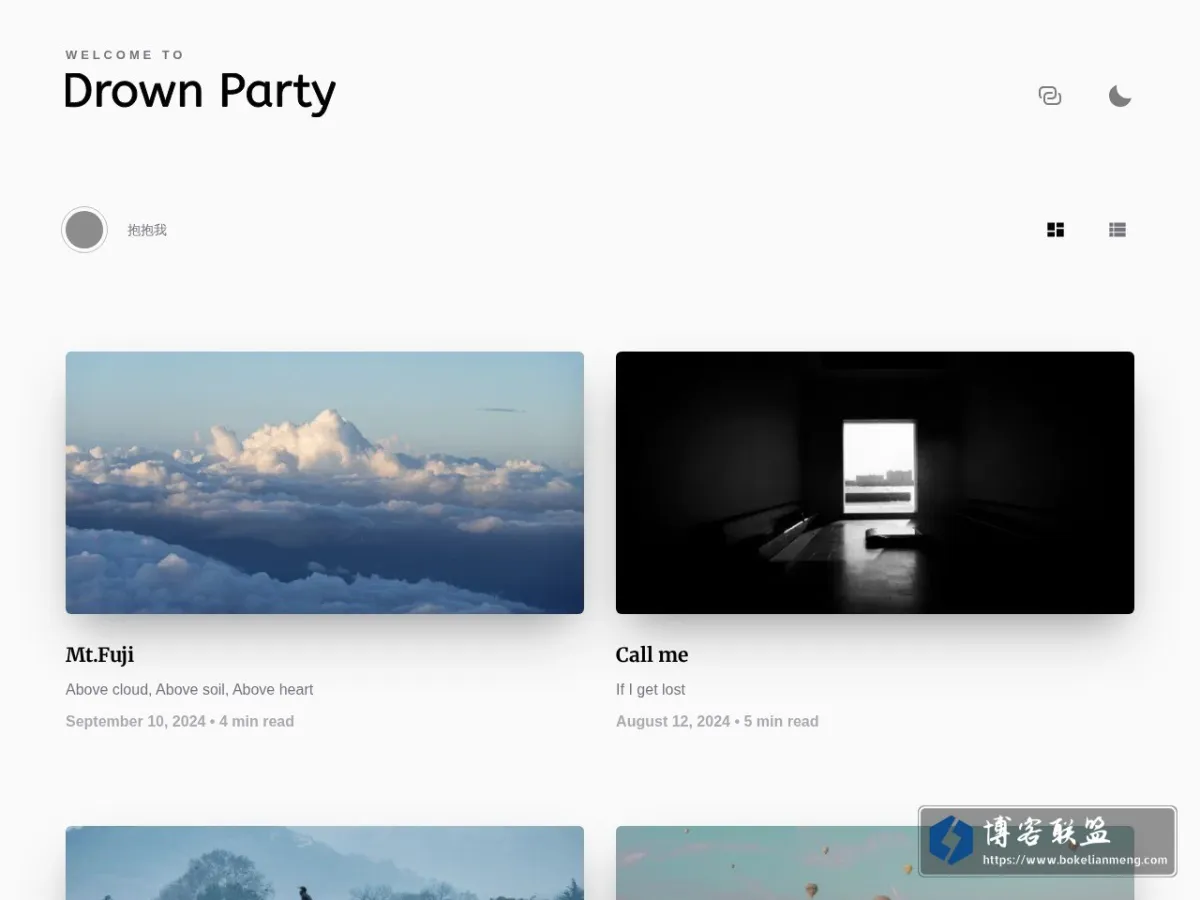Click excerpt 'If I get lost'
This screenshot has width=1200, height=900.
tap(651, 689)
